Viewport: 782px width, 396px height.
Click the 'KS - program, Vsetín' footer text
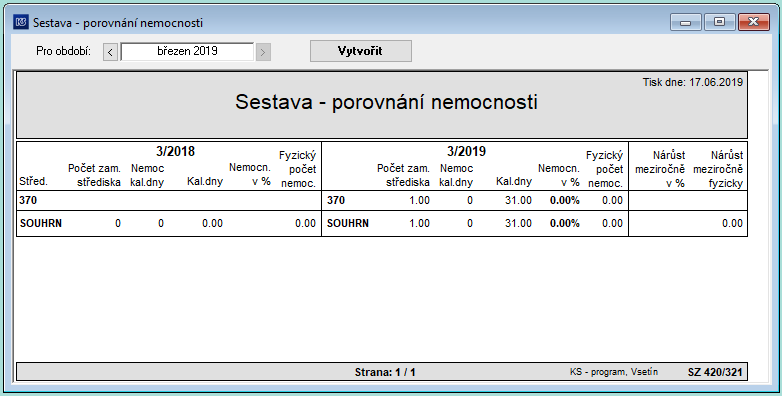[614, 372]
